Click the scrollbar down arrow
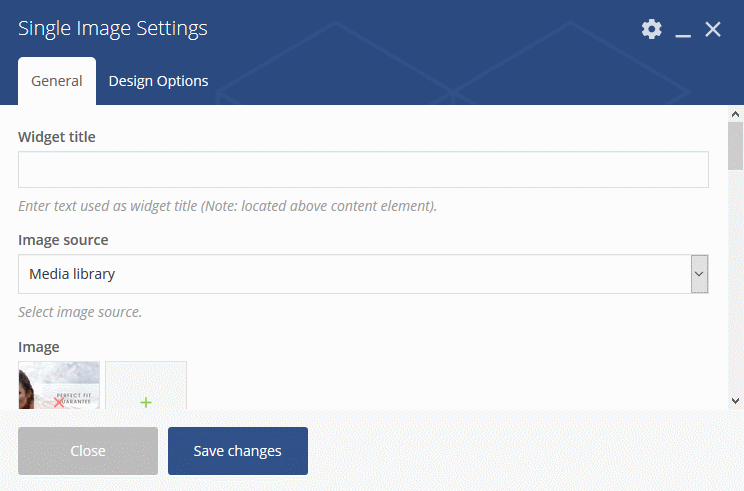744x491 pixels. (735, 401)
